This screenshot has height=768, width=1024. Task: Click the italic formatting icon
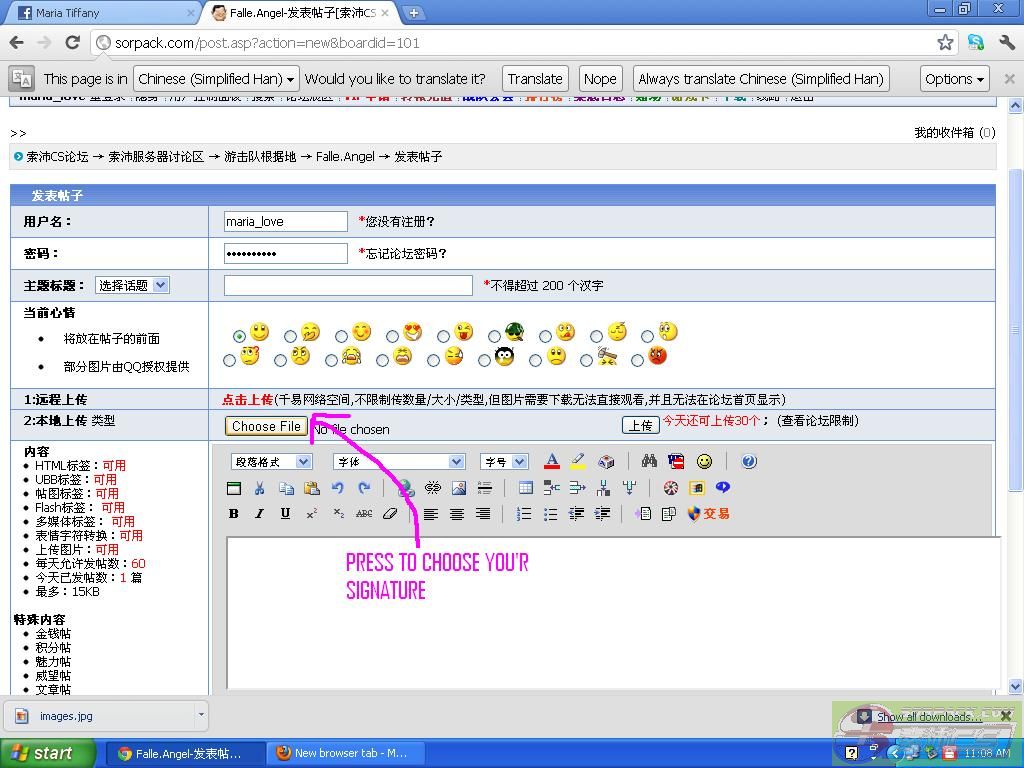259,514
